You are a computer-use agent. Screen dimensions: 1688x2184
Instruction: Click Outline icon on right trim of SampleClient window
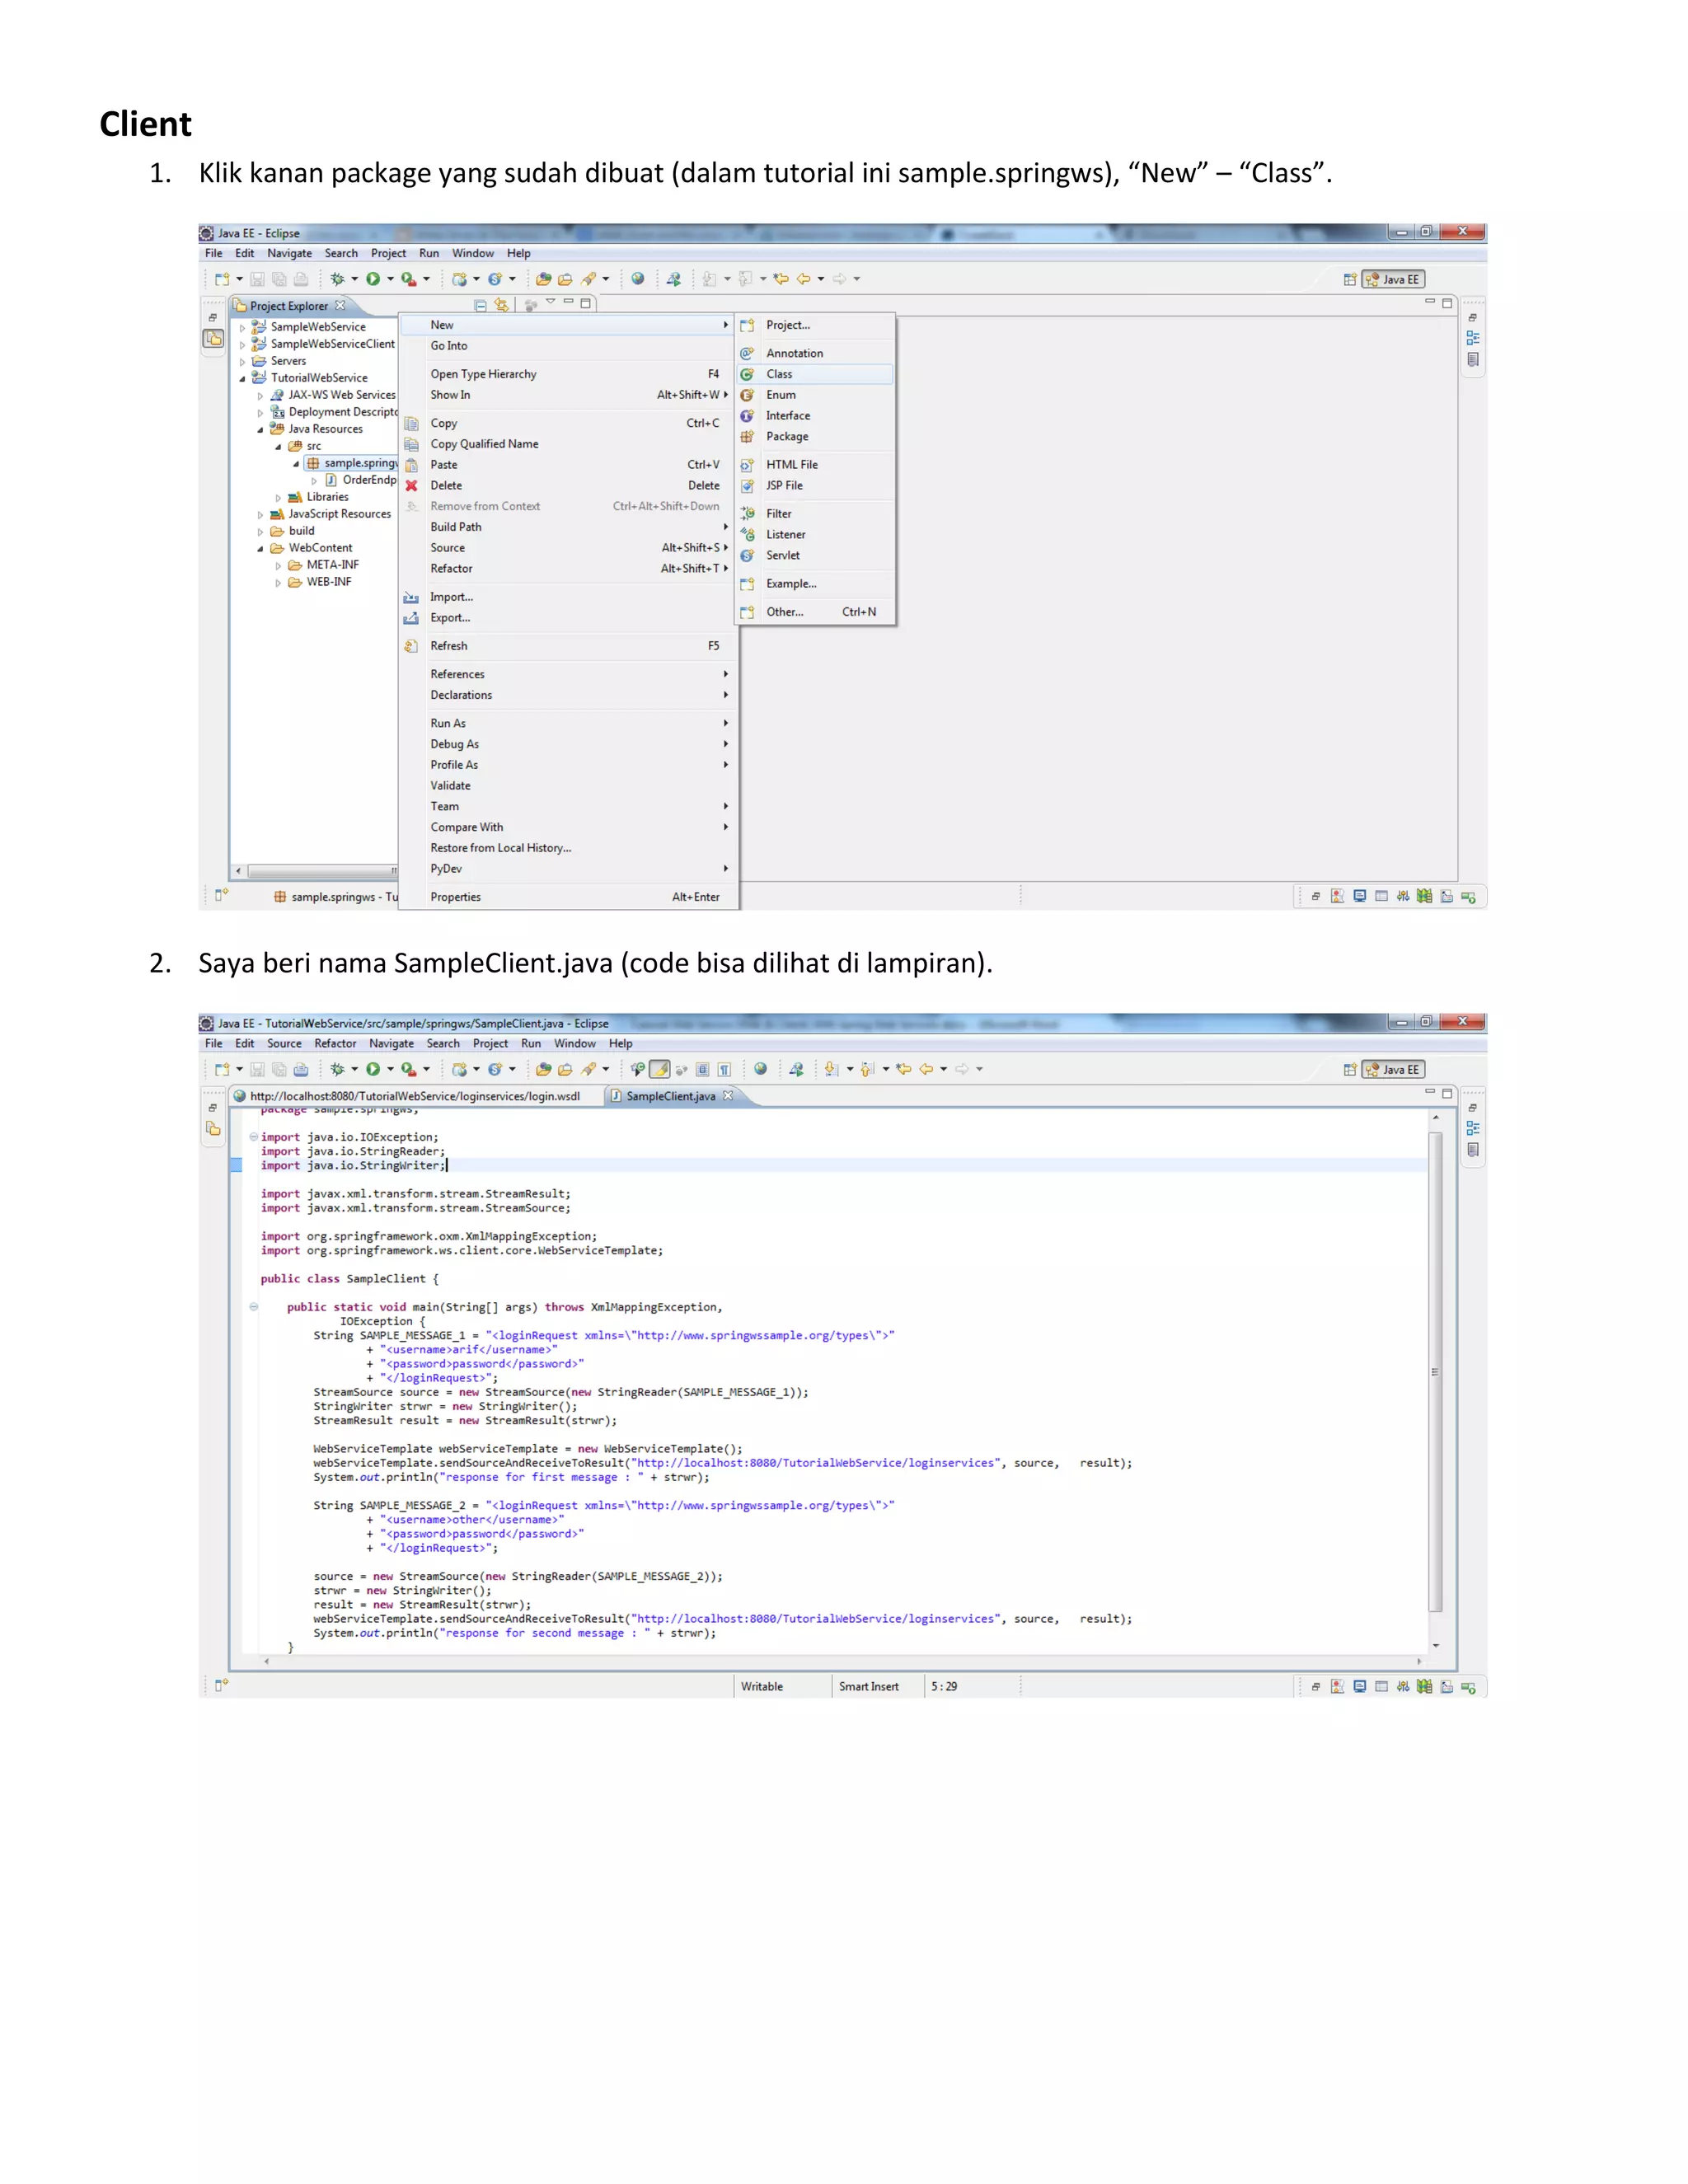coord(1473,1128)
